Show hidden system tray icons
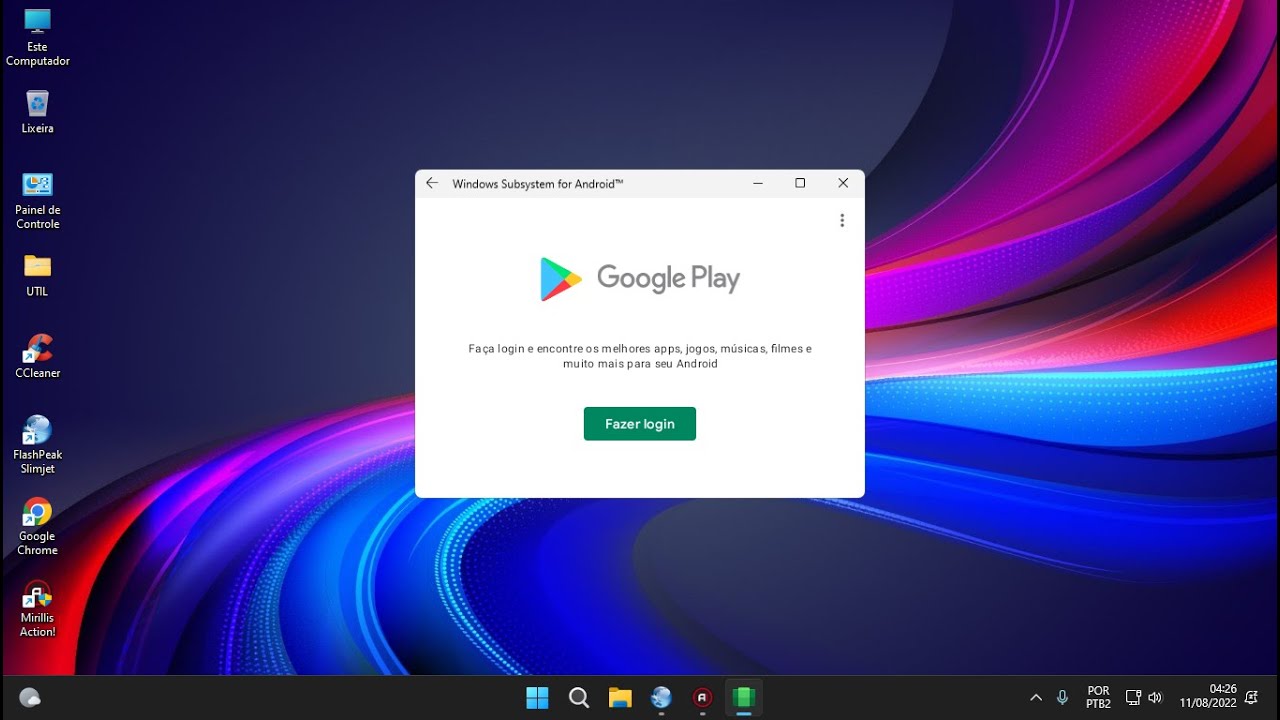 tap(1036, 698)
